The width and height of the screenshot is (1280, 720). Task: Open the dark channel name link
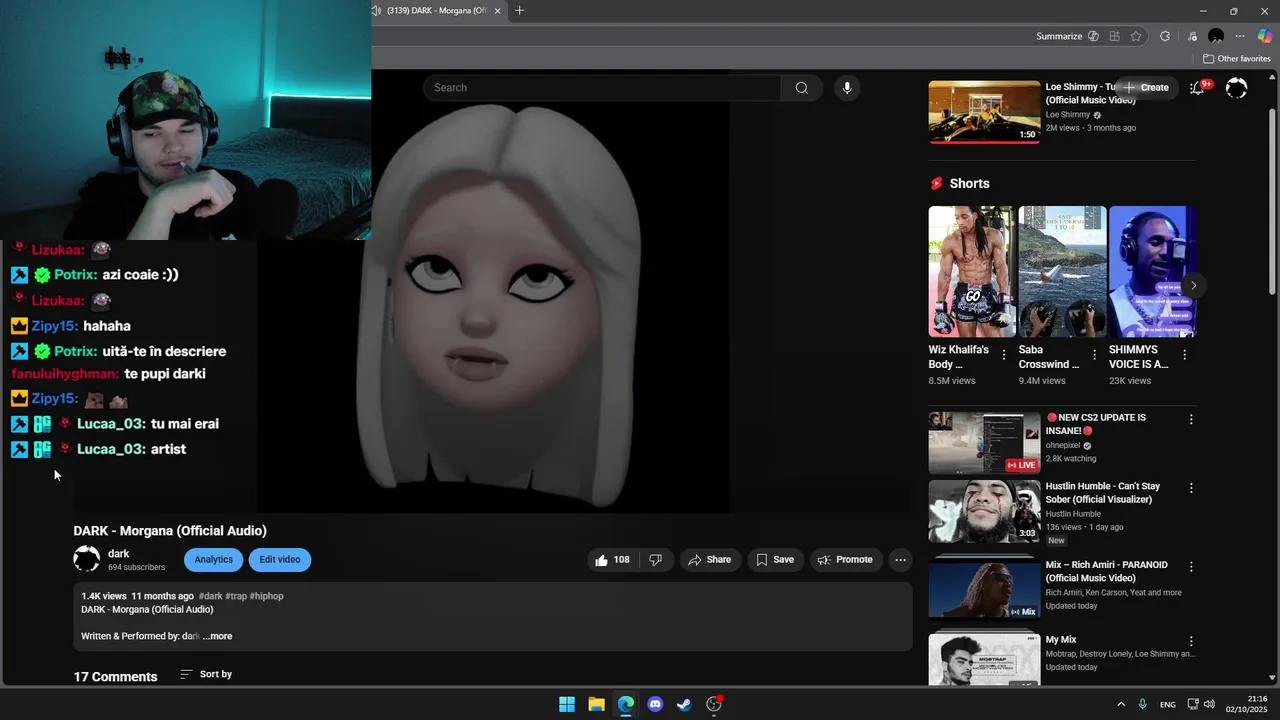[119, 554]
